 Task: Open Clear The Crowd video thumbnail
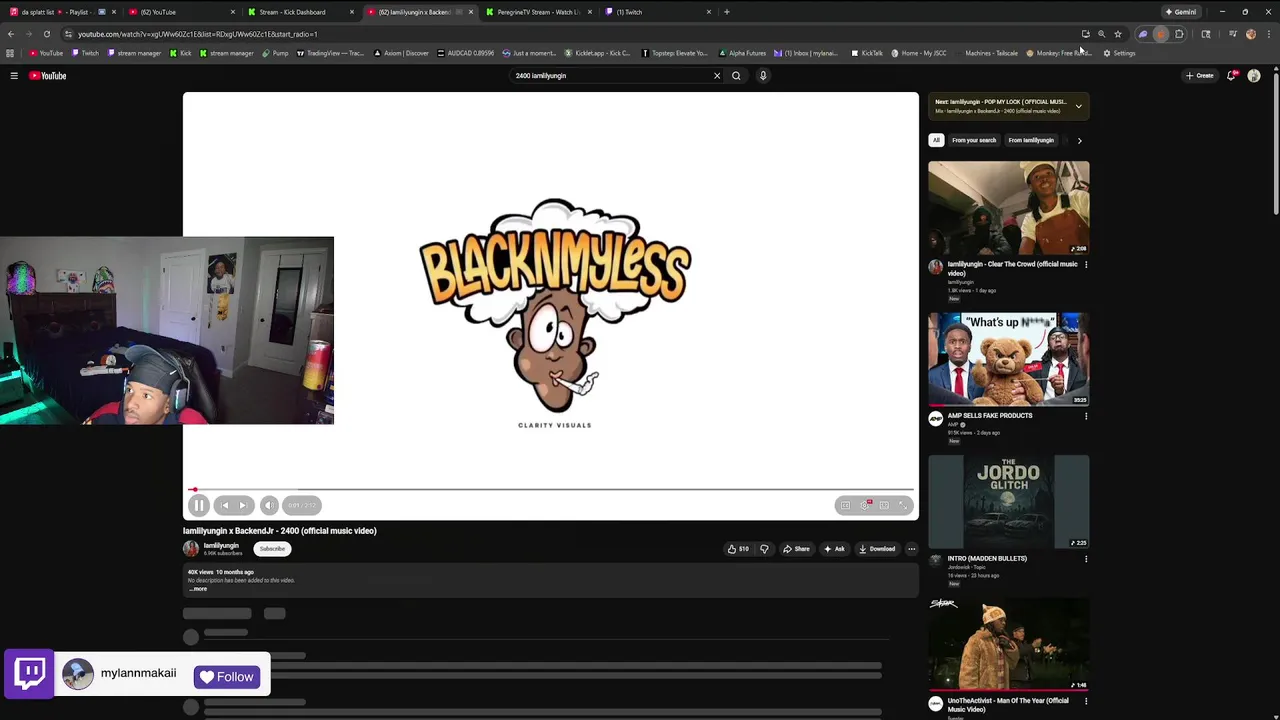pos(1008,208)
